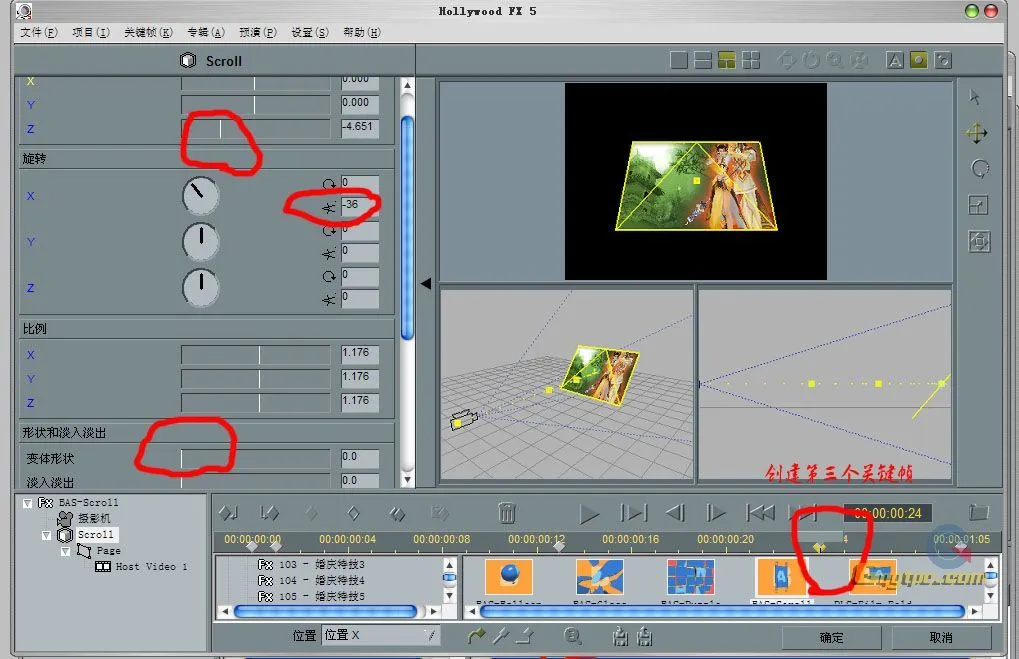
Task: Switch to single view layout
Action: point(678,60)
